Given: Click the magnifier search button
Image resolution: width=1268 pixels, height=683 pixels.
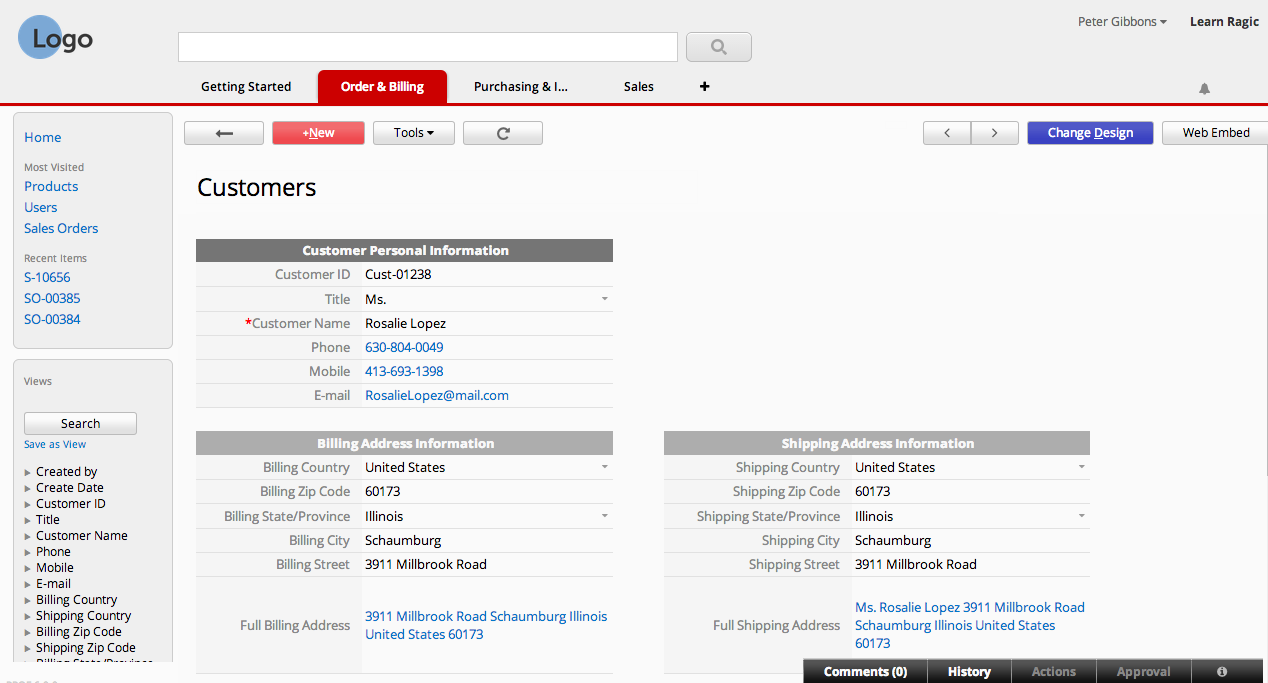Looking at the screenshot, I should [x=718, y=47].
